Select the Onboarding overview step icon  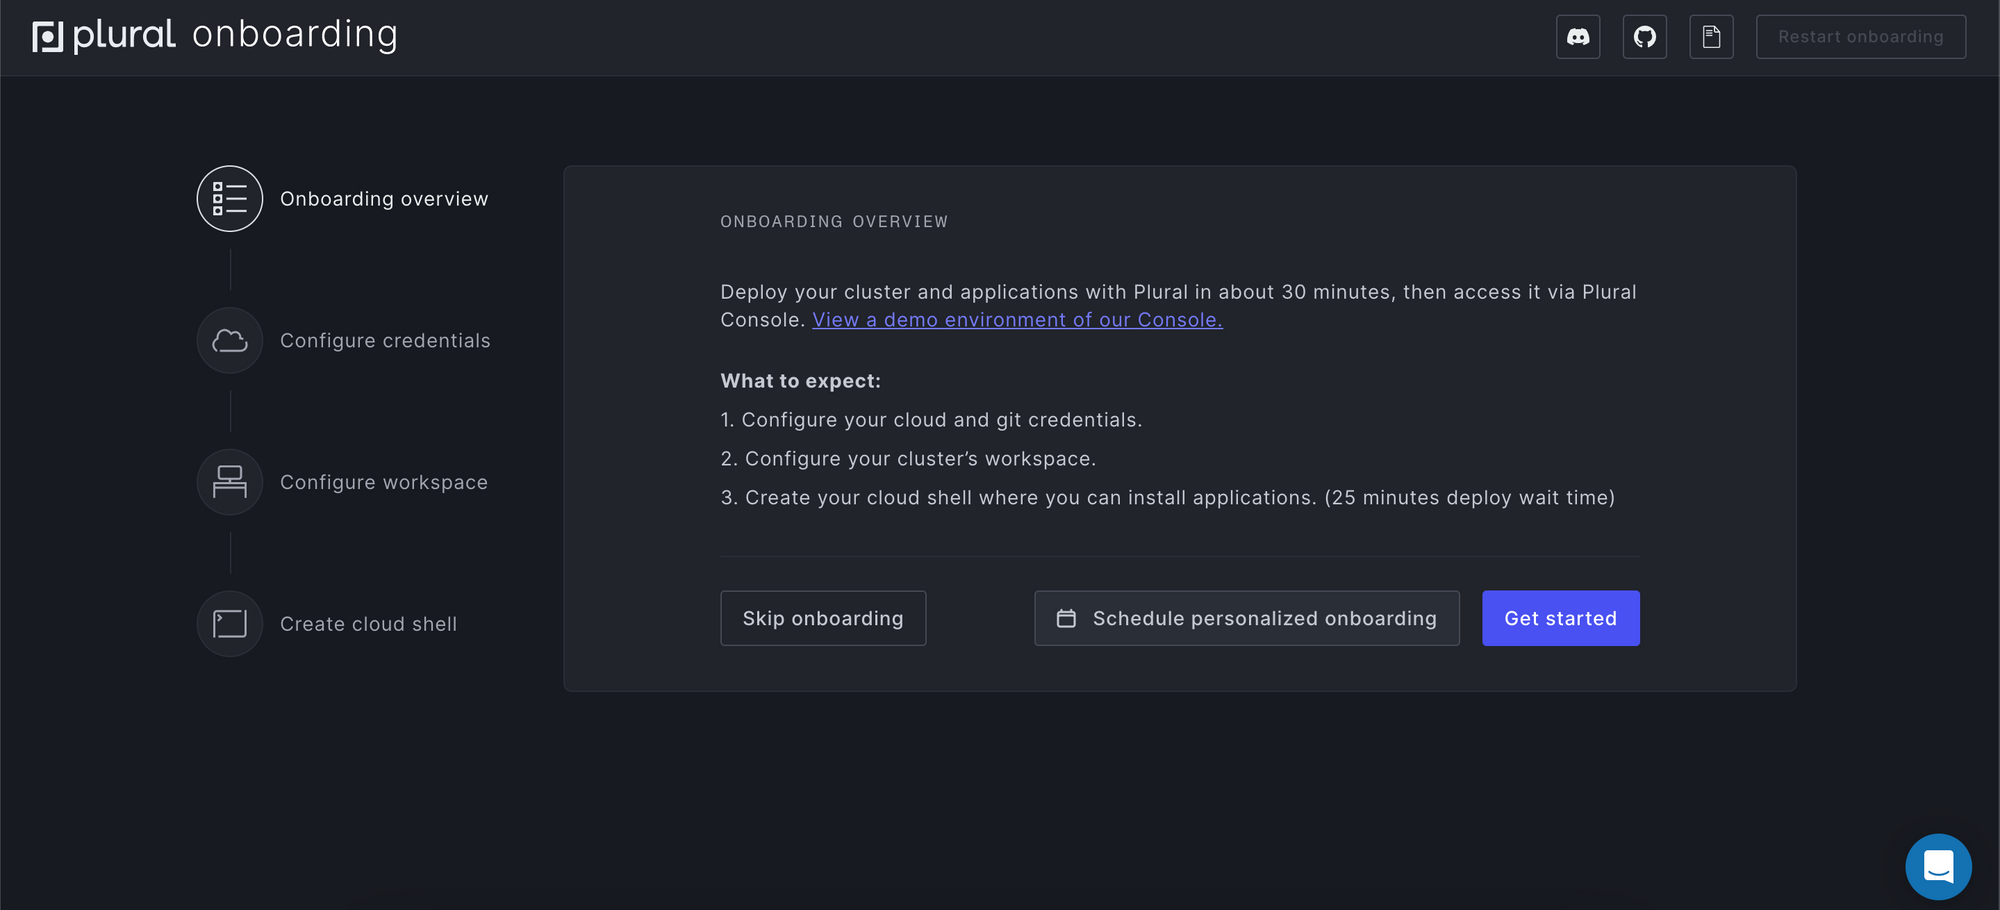coord(230,199)
